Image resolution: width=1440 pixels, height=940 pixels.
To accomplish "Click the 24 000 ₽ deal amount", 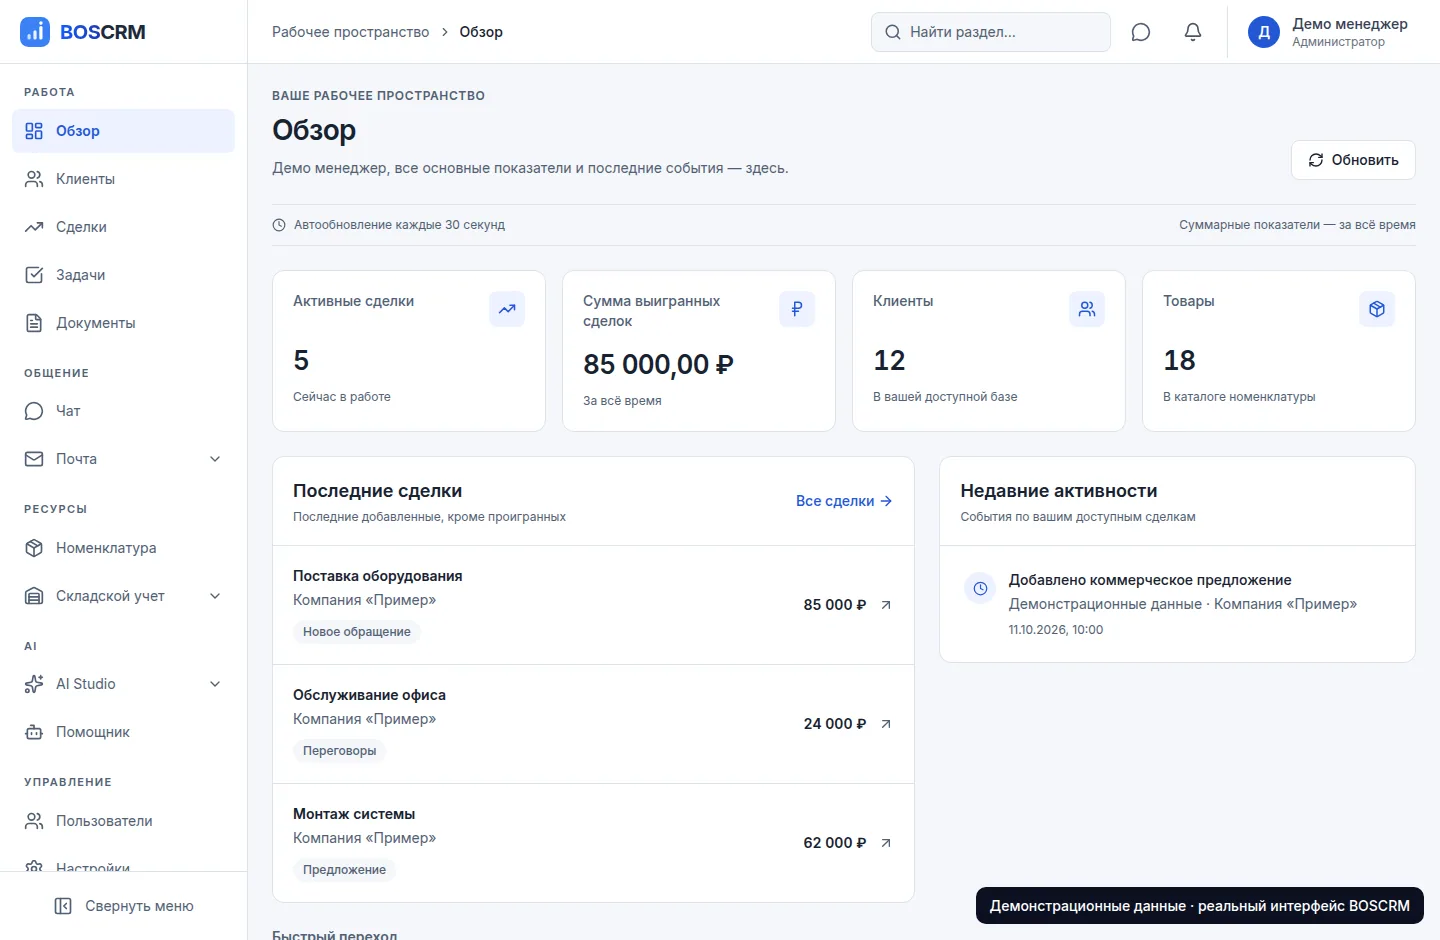I will (835, 724).
